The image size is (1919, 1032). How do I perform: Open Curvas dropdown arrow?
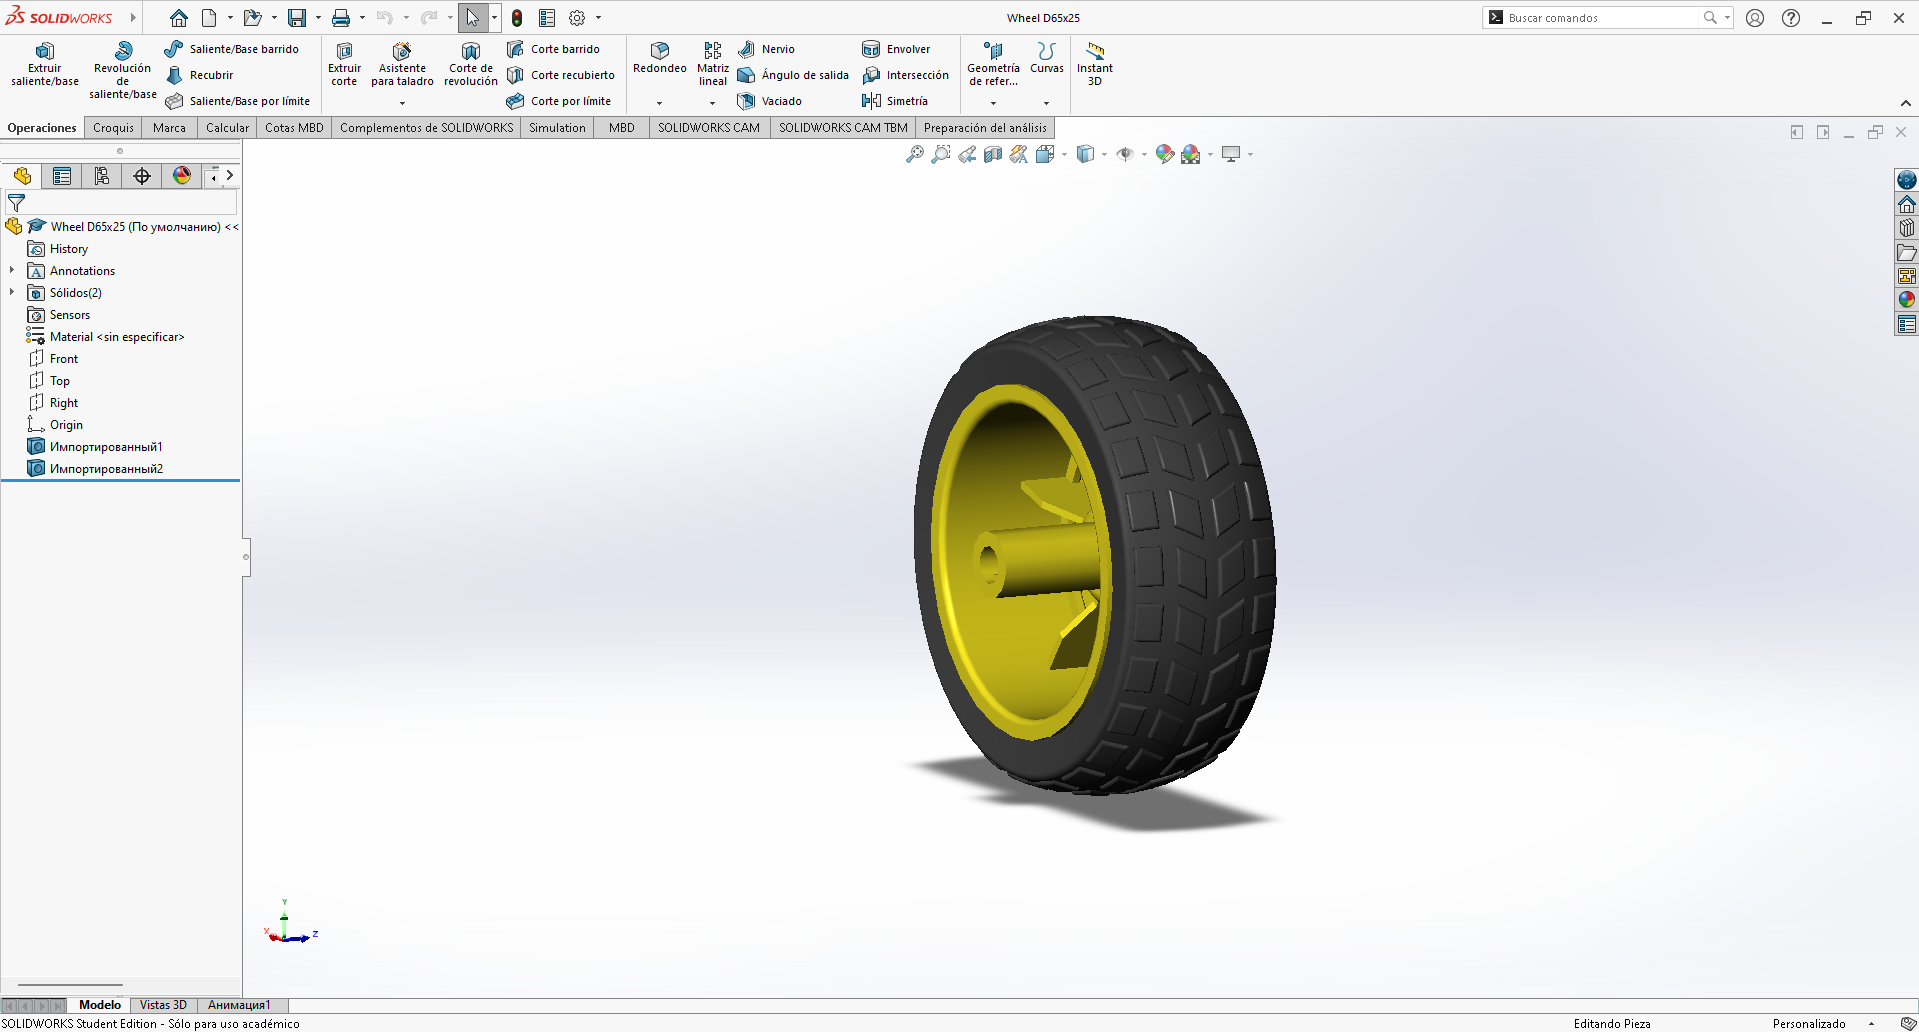click(x=1046, y=103)
